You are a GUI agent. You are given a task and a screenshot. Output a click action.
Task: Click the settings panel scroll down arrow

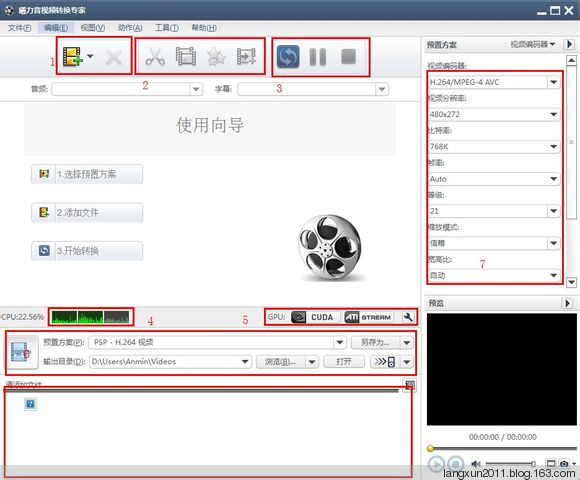pyautogui.click(x=571, y=282)
